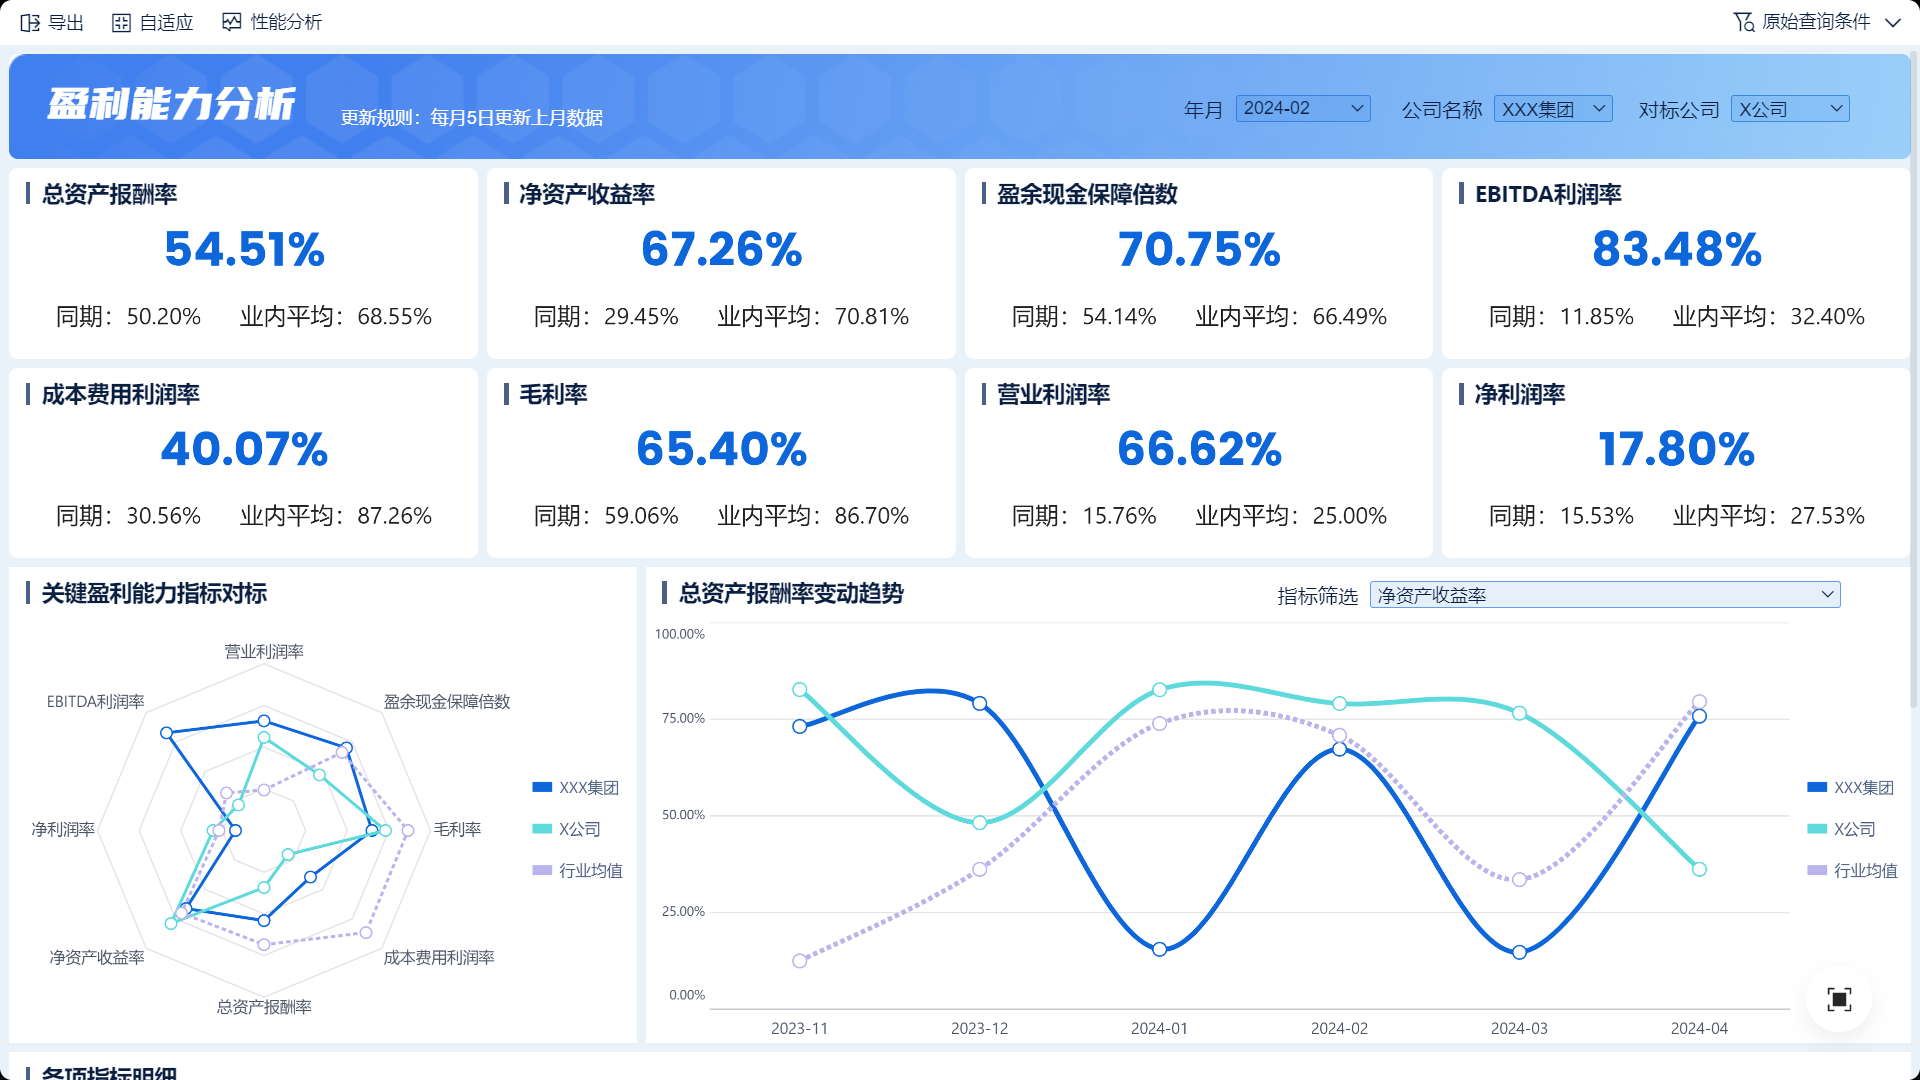This screenshot has height=1080, width=1920.
Task: Click 自适应 menu text
Action: tap(166, 22)
